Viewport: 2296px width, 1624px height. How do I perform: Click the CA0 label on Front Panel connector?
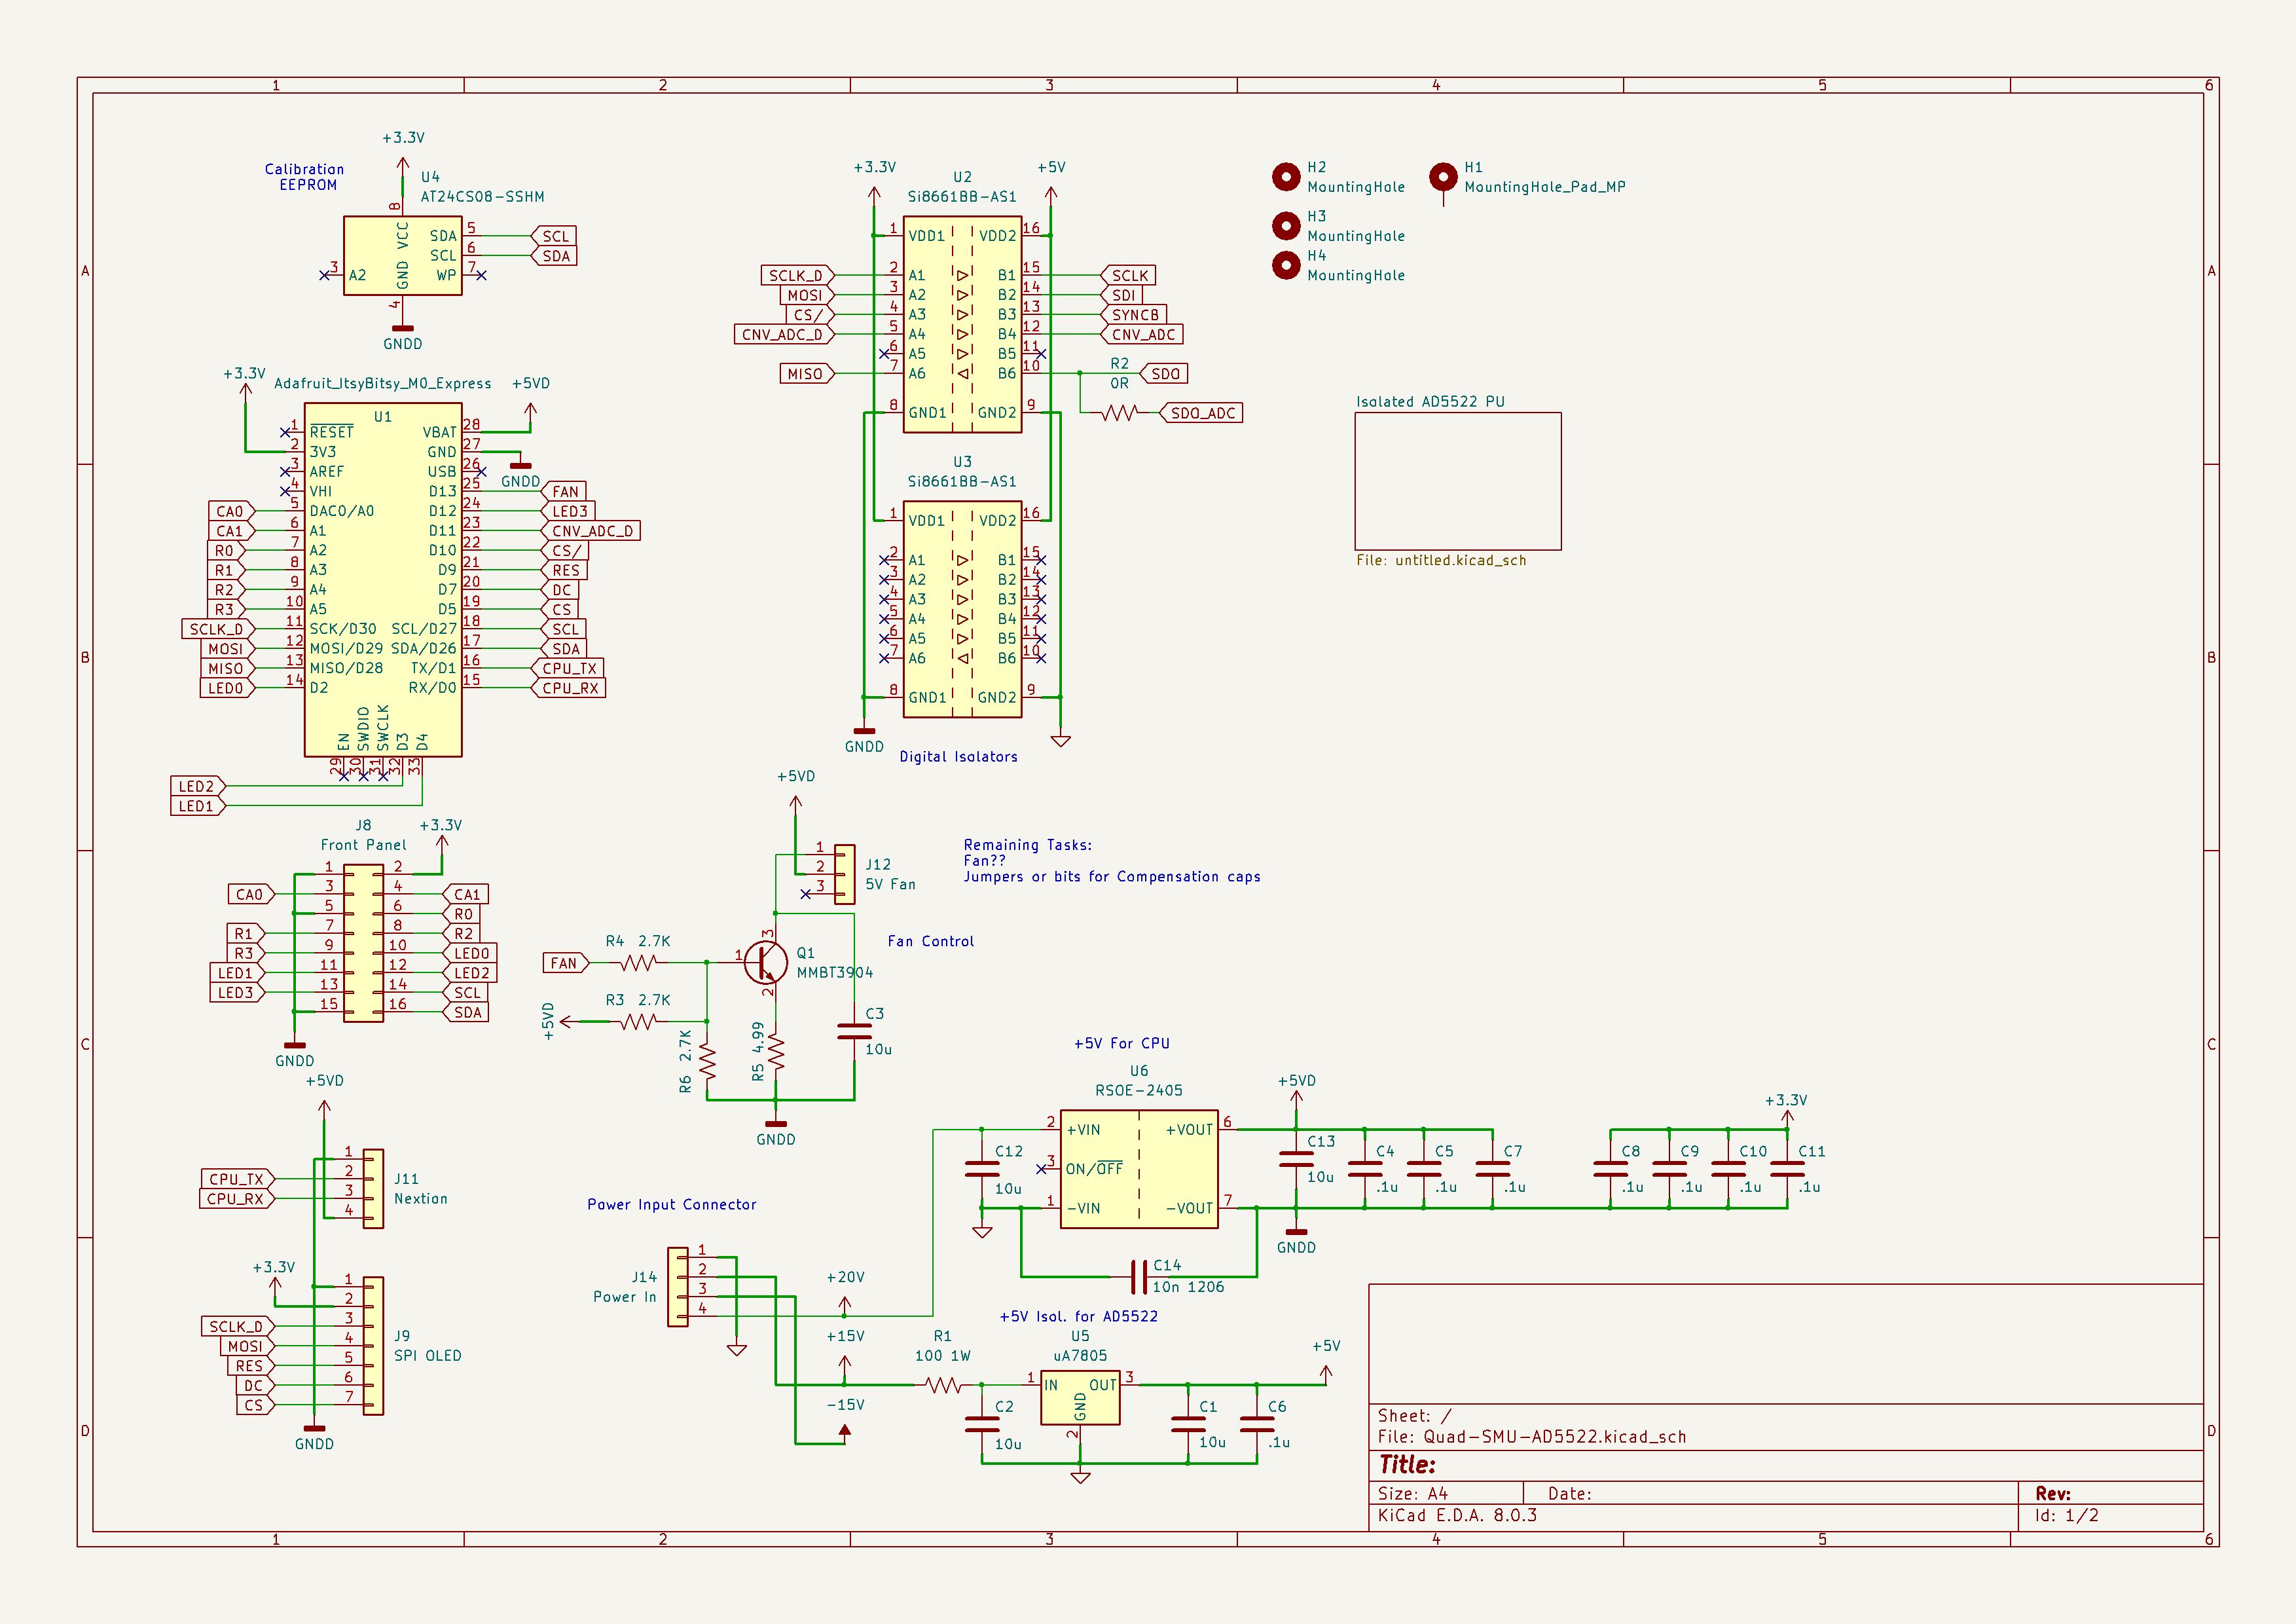251,894
